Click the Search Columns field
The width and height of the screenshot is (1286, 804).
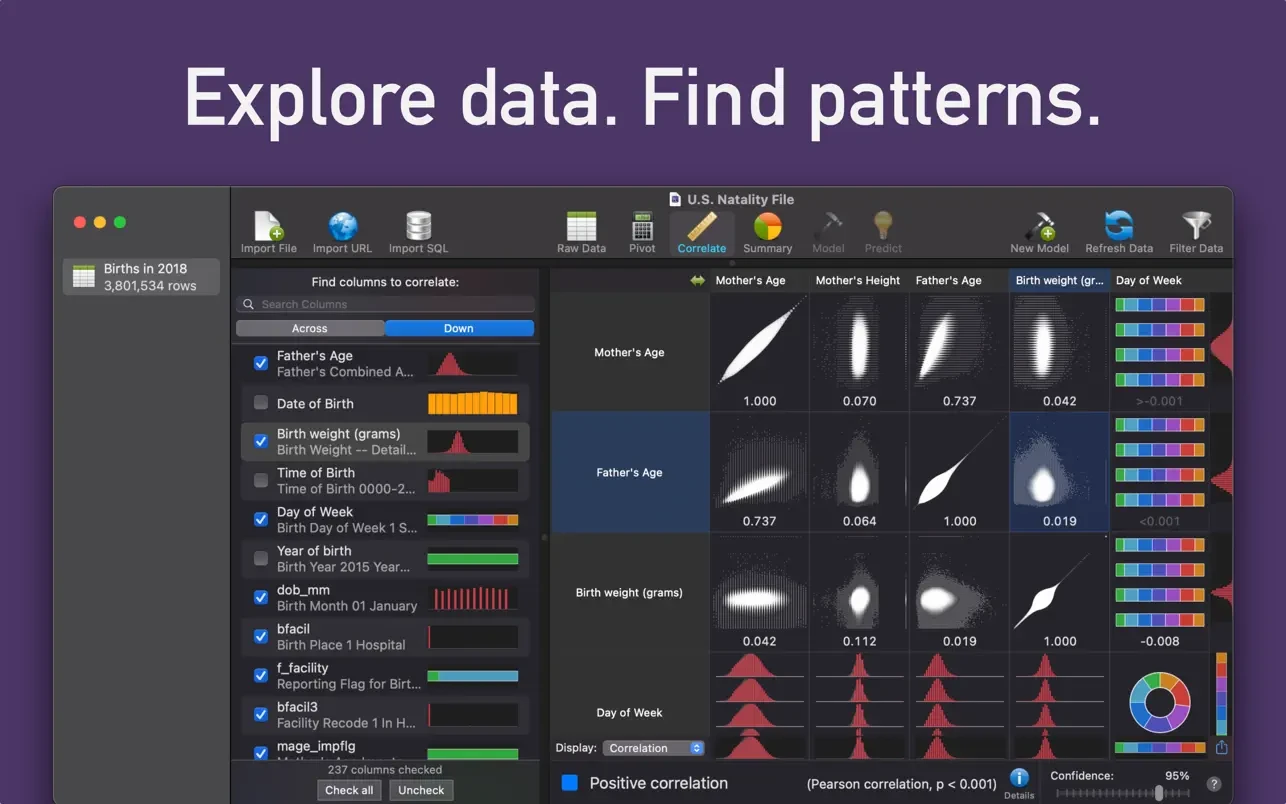(x=385, y=304)
